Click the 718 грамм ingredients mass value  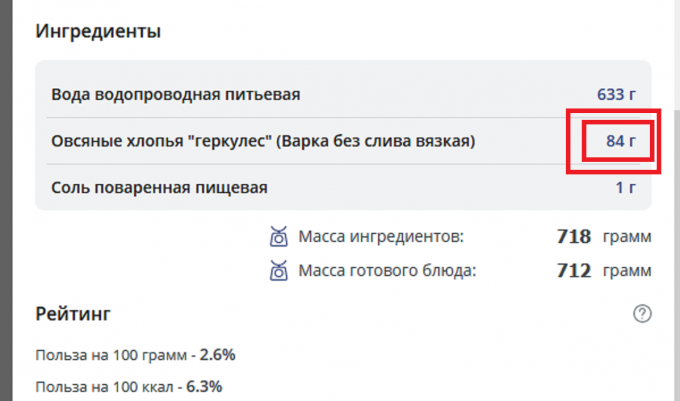click(604, 237)
